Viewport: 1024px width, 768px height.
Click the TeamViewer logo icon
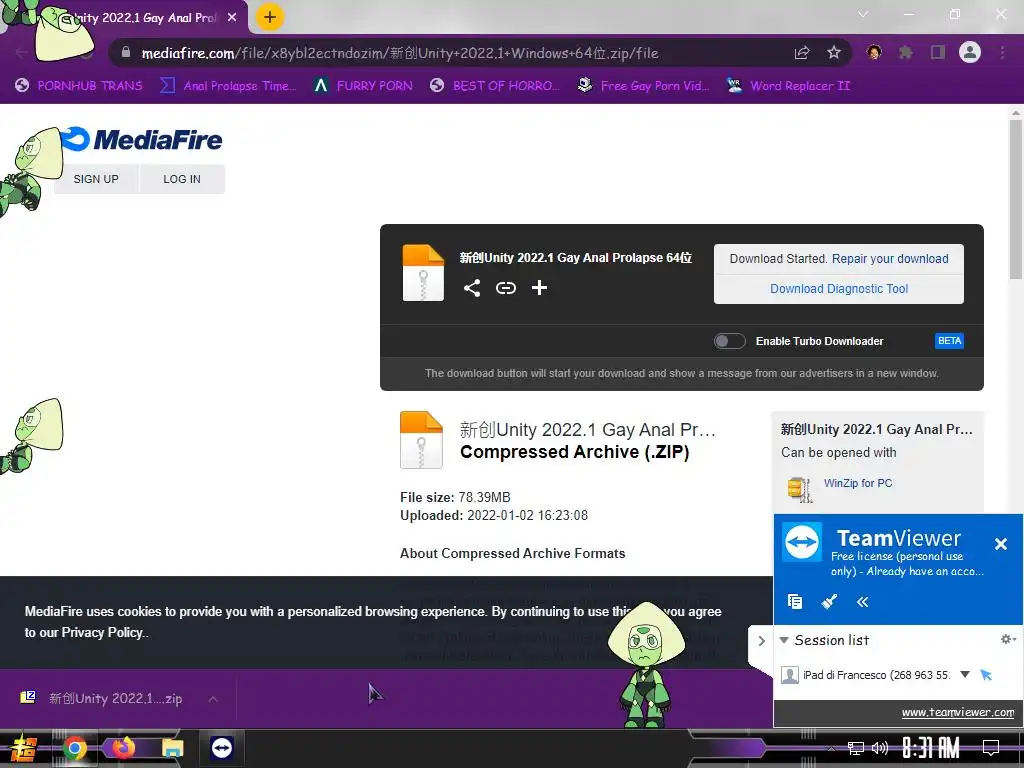(803, 542)
